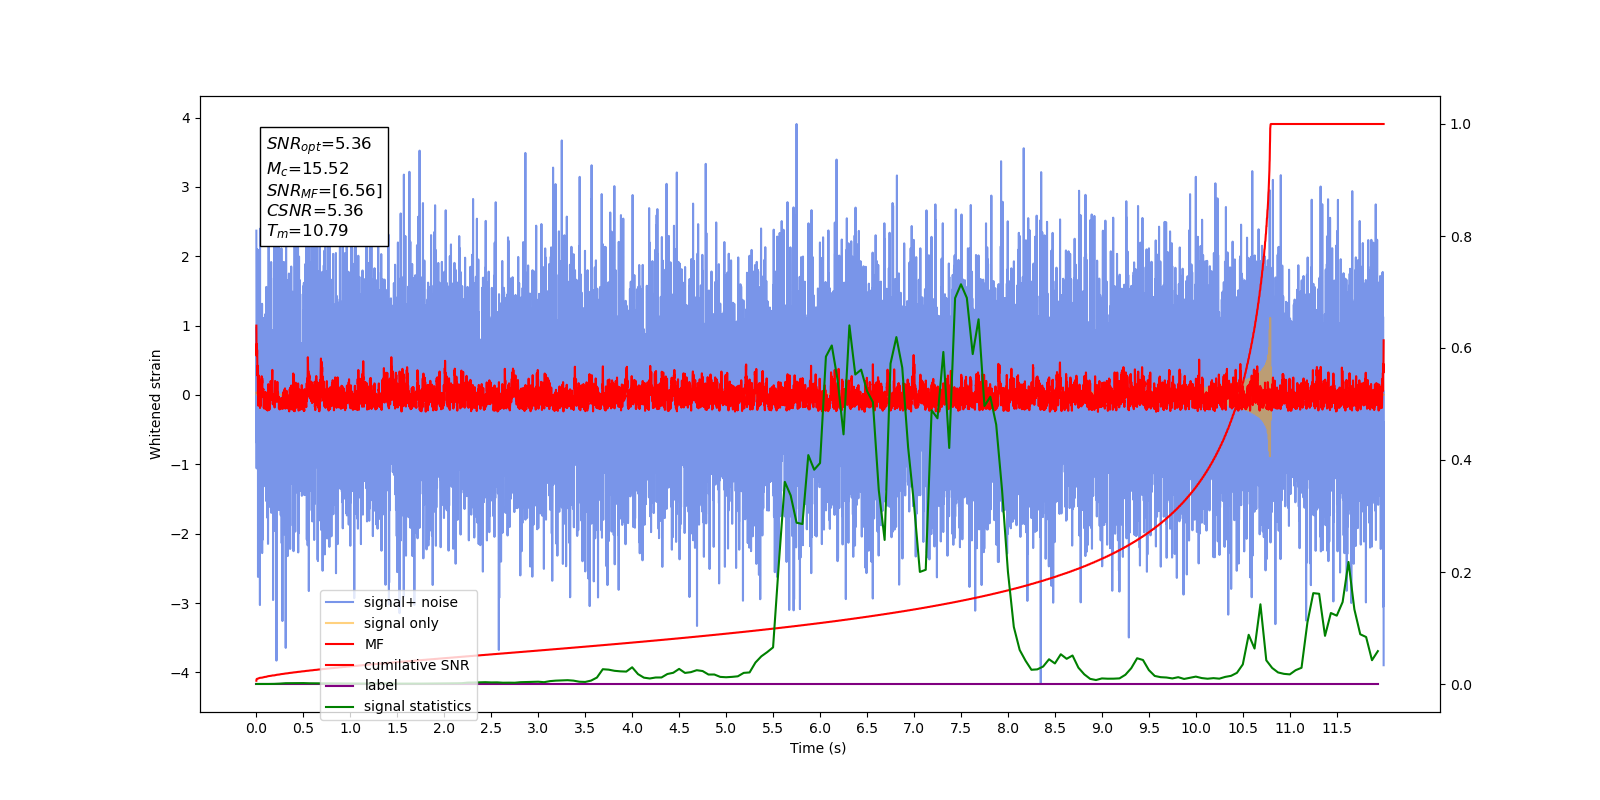Click the blue line sample for signal+ noise
This screenshot has height=800, width=1600.
340,602
